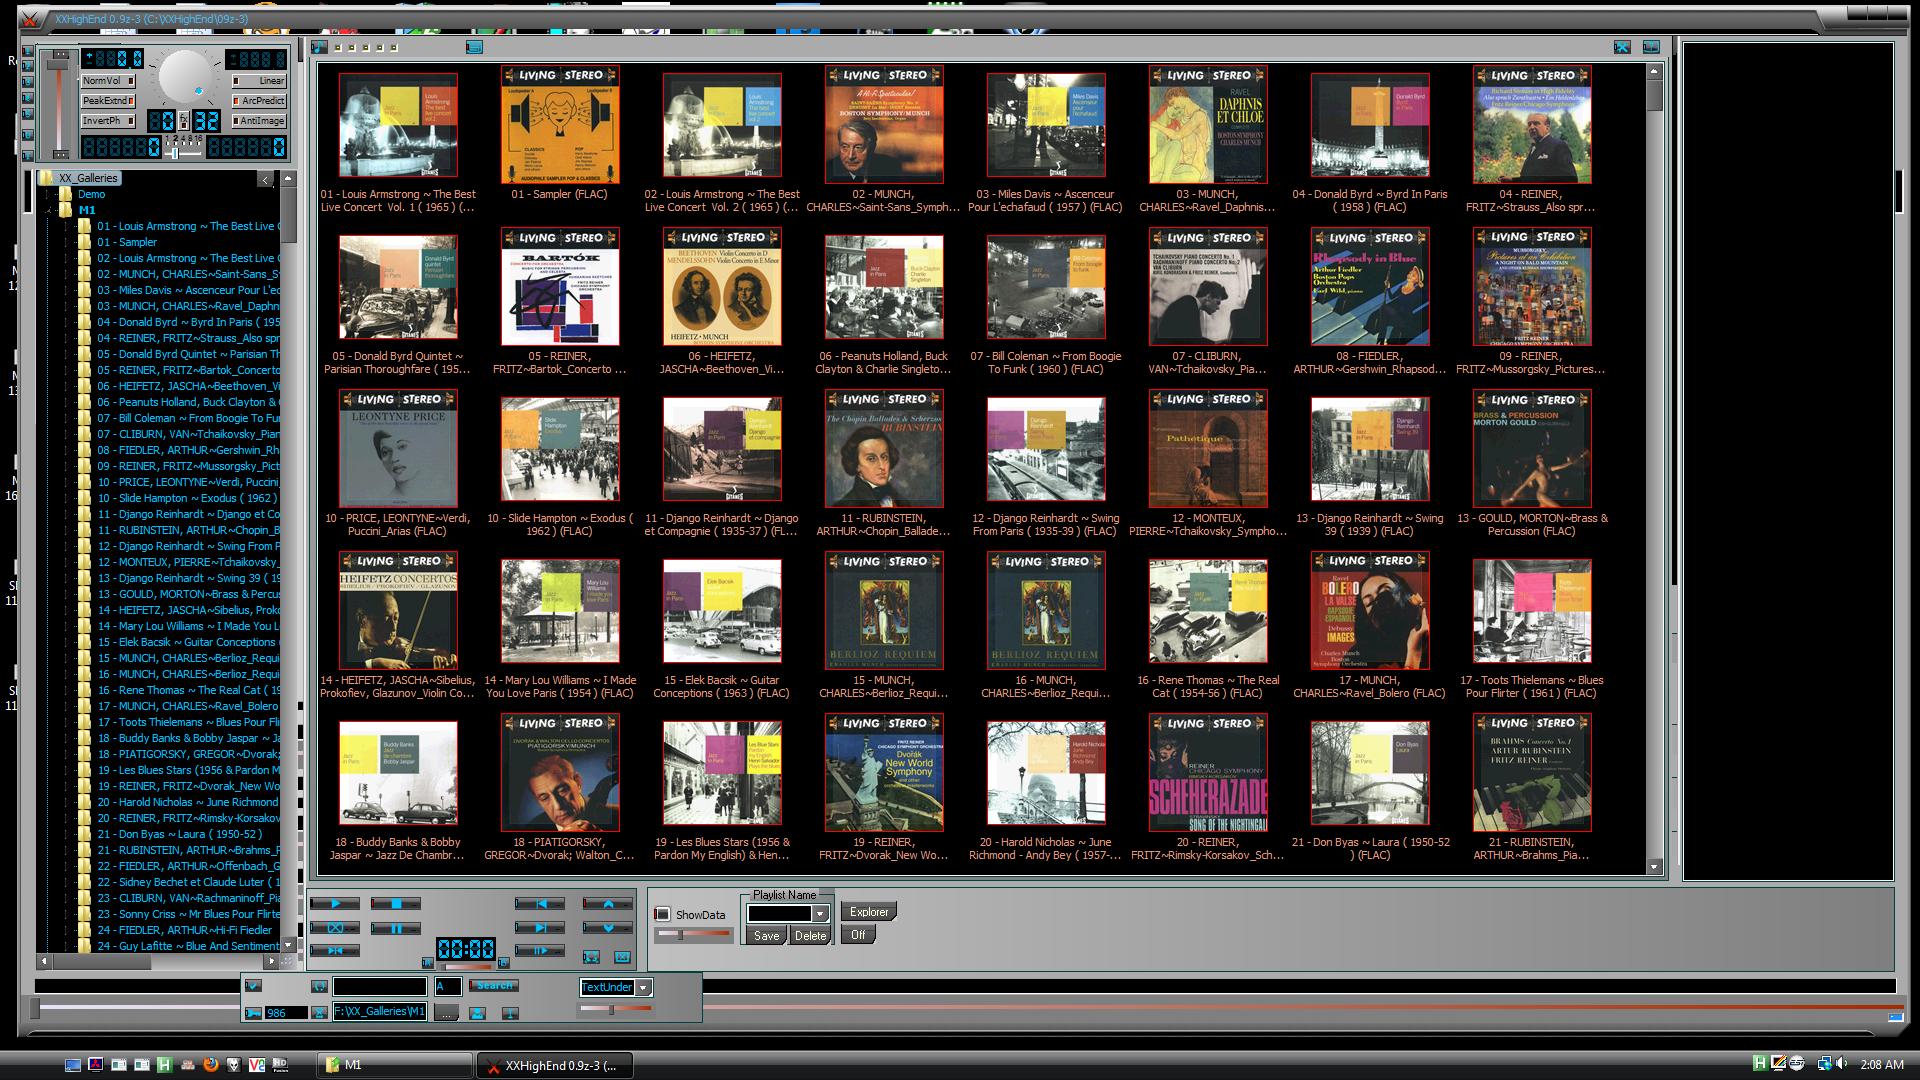The image size is (1920, 1080).
Task: Click the key icon beside 986 field
Action: 253,1013
